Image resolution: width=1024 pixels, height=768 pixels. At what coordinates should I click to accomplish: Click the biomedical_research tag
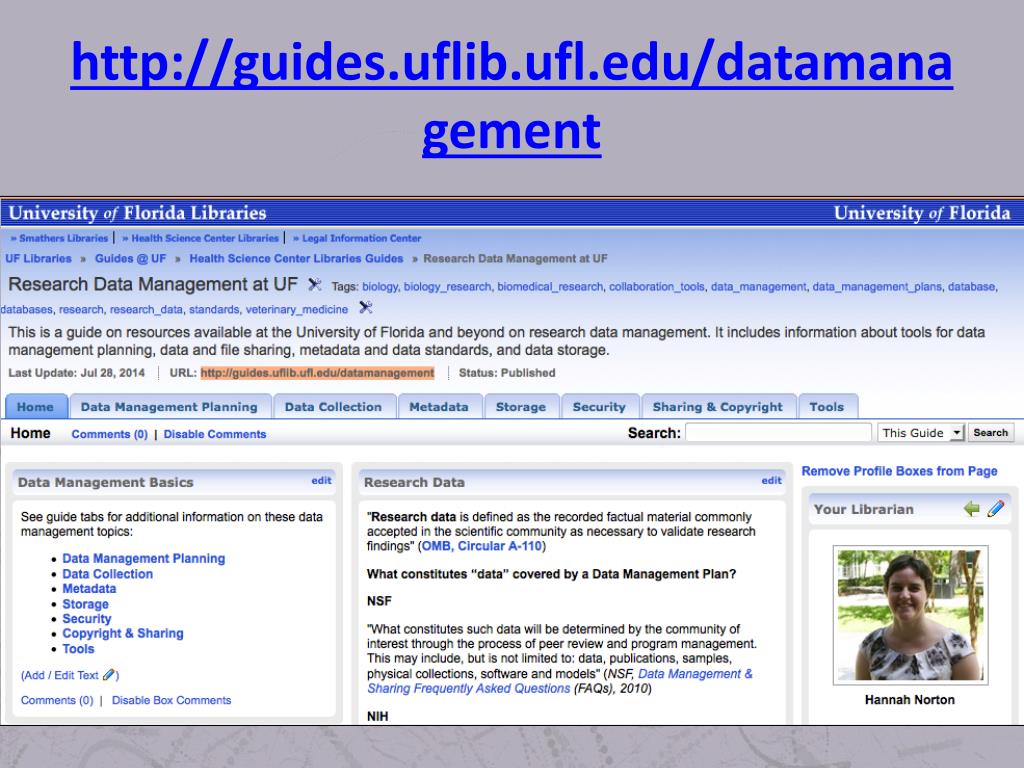pos(550,286)
